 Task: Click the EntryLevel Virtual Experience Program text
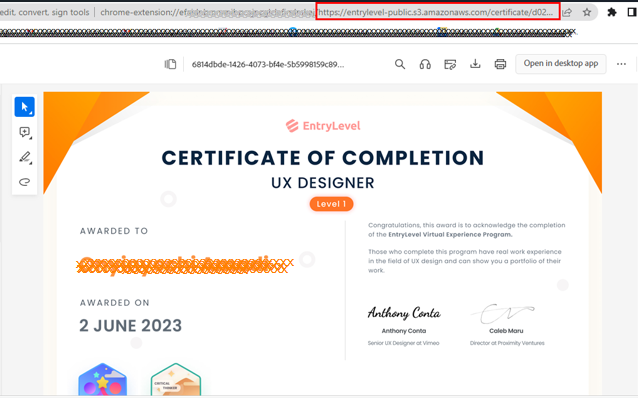point(450,234)
